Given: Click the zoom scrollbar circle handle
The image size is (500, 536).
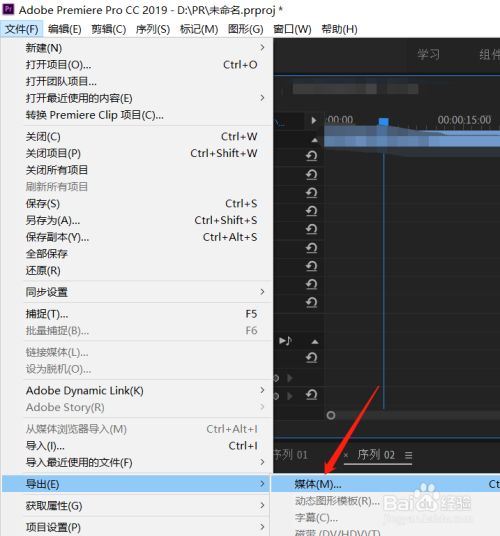Looking at the screenshot, I should point(330,415).
